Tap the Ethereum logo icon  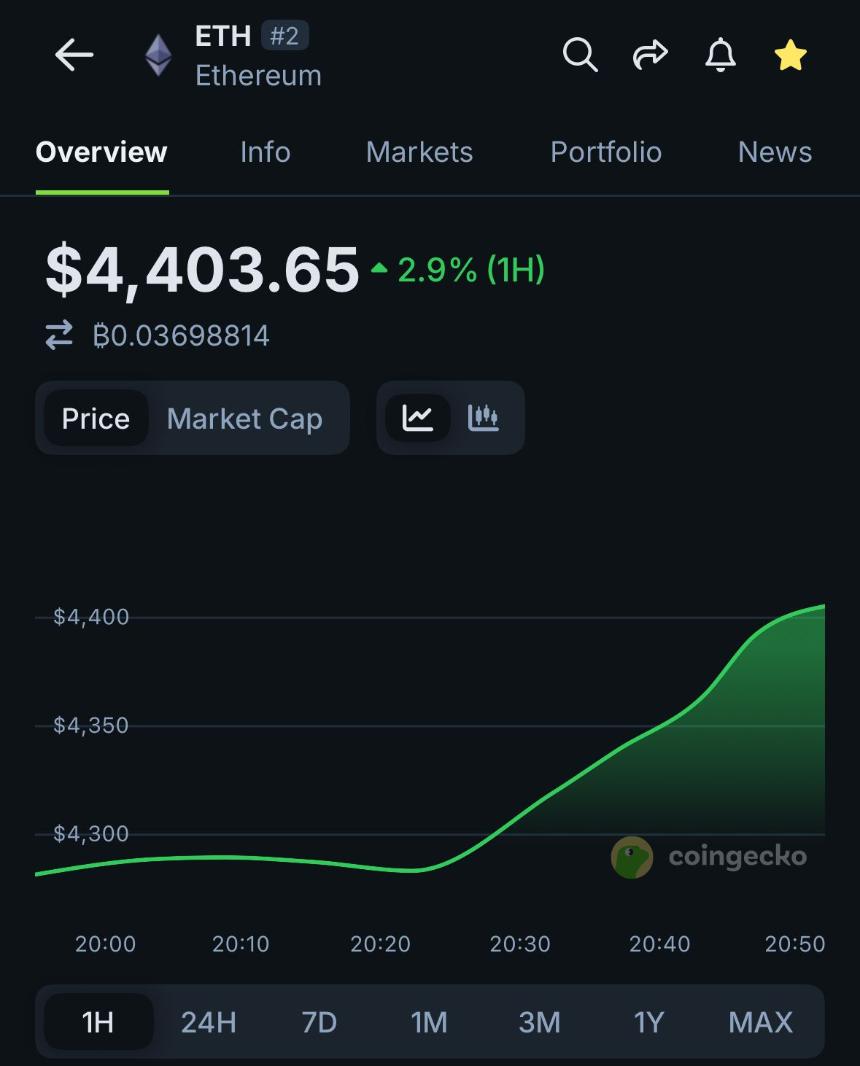158,56
